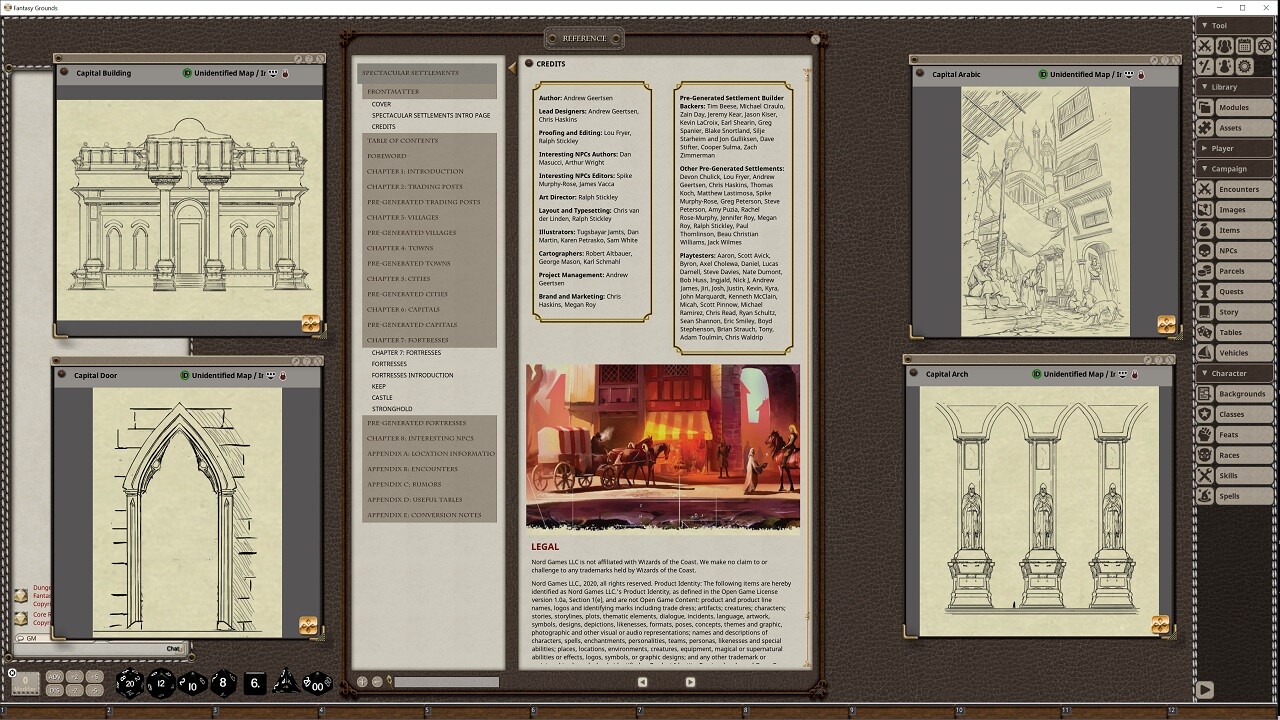Toggle ID status on Capital Arabic image
Viewport: 1280px width, 720px height.
[x=1043, y=74]
